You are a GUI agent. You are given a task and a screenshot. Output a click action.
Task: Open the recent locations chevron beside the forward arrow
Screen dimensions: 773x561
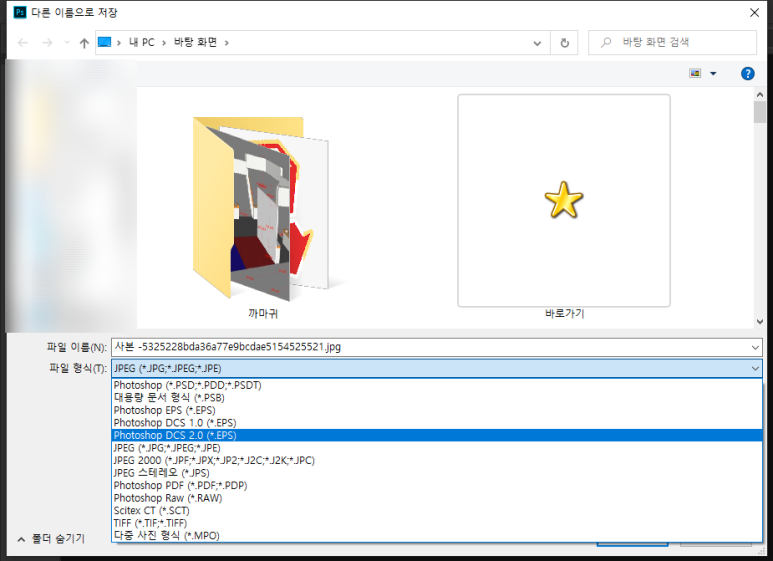(67, 43)
